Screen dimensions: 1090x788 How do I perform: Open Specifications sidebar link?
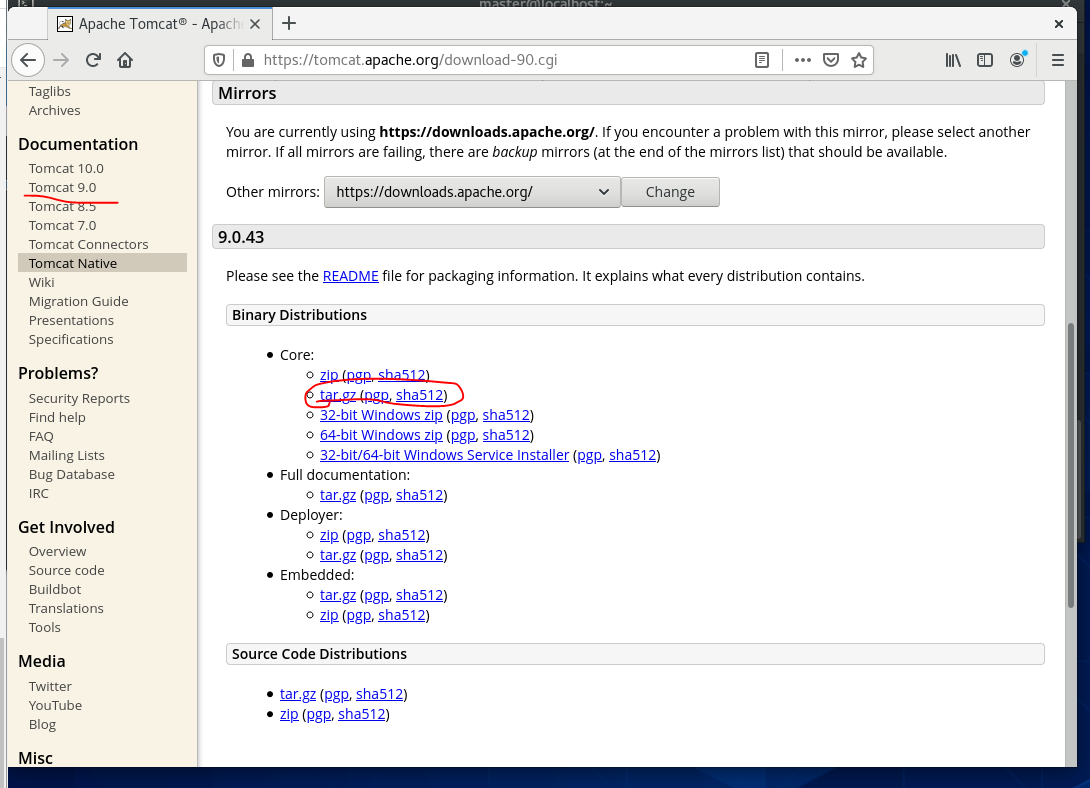click(71, 339)
